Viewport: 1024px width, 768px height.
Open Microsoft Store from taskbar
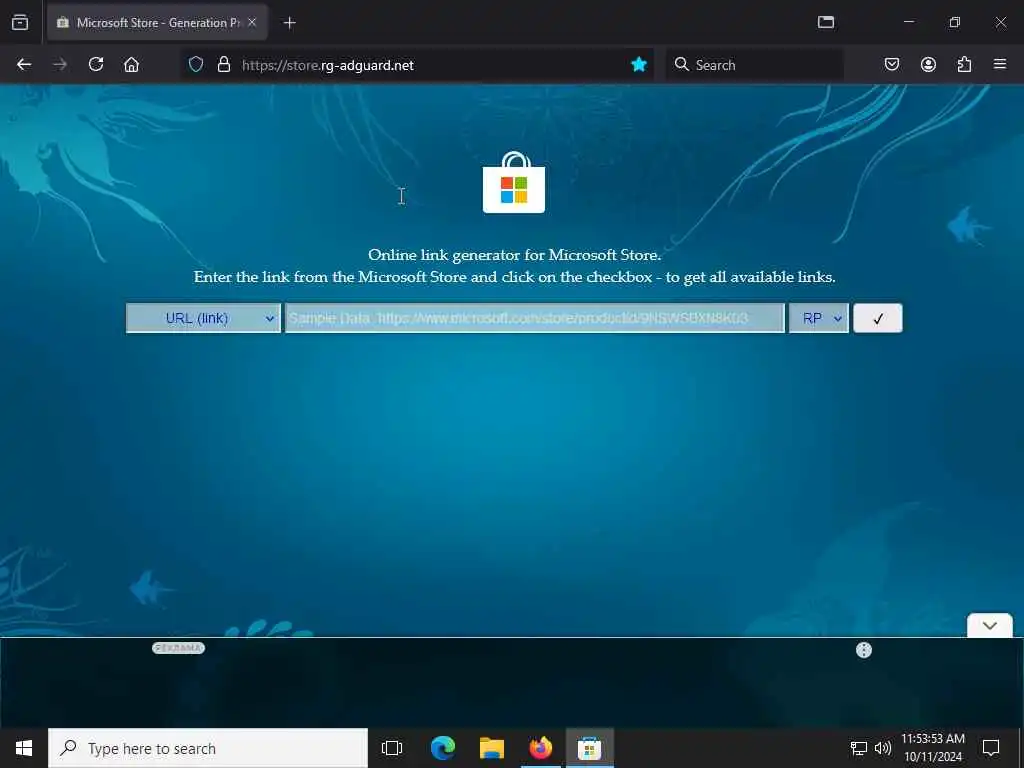[x=590, y=748]
